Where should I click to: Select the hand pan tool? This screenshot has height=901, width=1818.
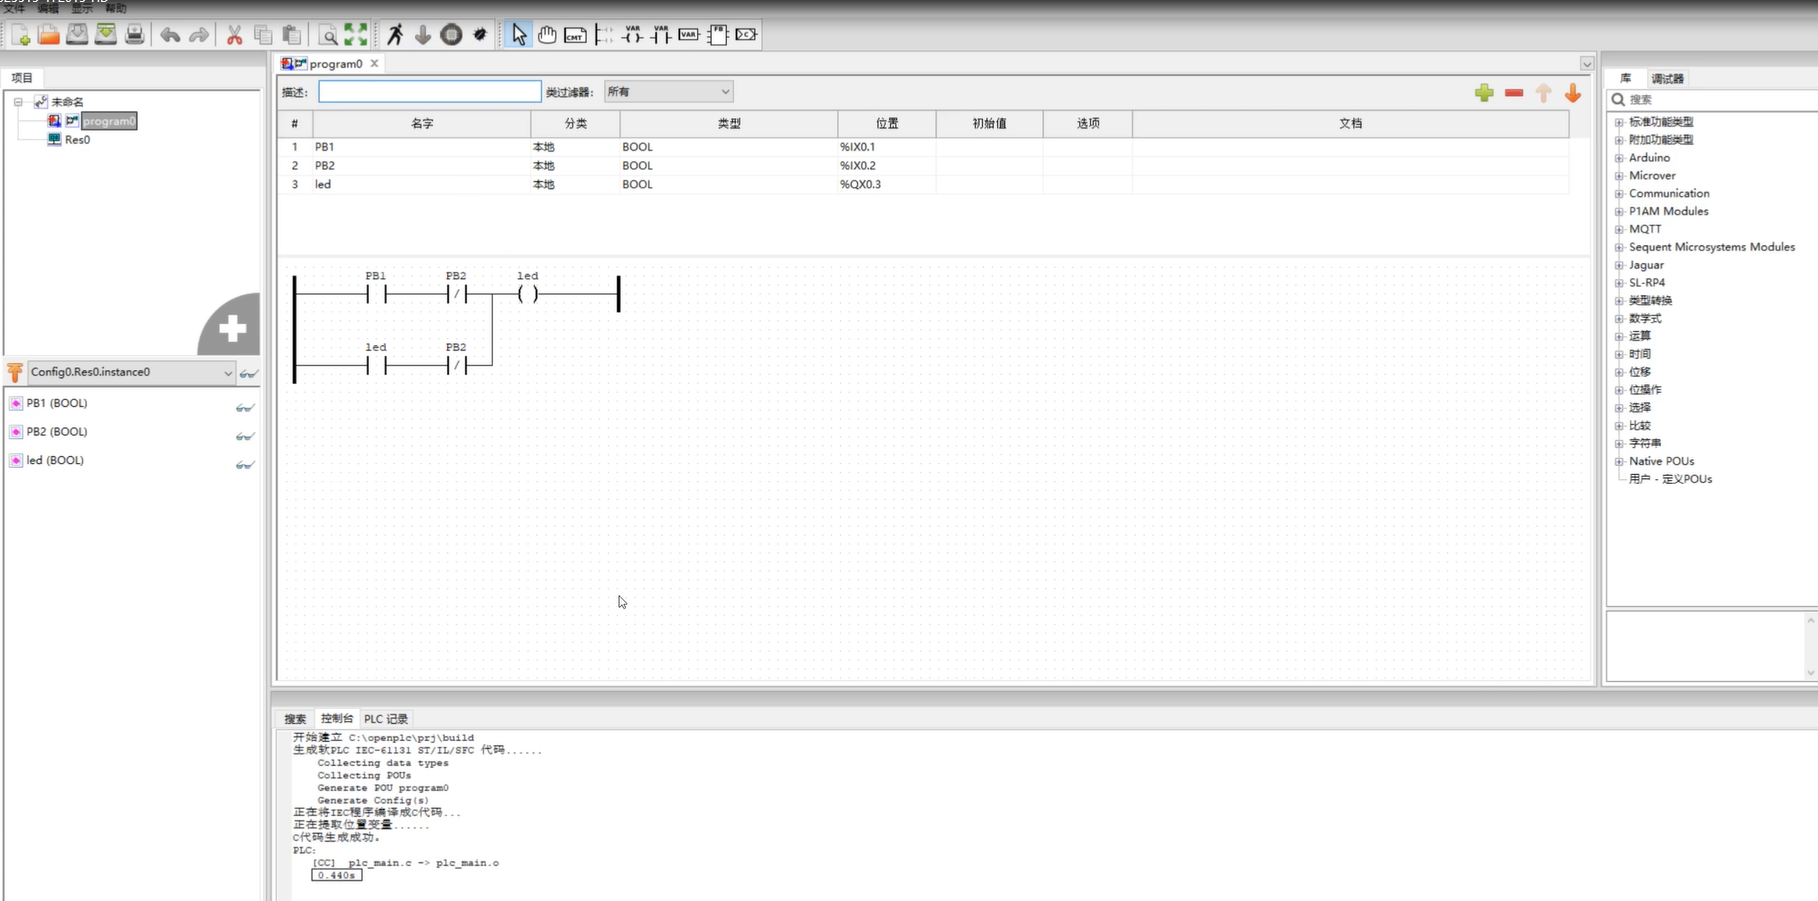547,35
